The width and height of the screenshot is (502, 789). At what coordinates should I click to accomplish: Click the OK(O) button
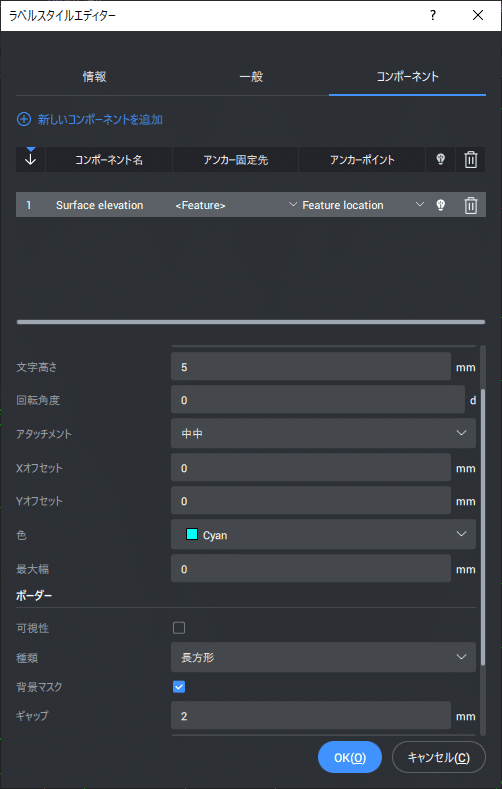click(x=350, y=757)
